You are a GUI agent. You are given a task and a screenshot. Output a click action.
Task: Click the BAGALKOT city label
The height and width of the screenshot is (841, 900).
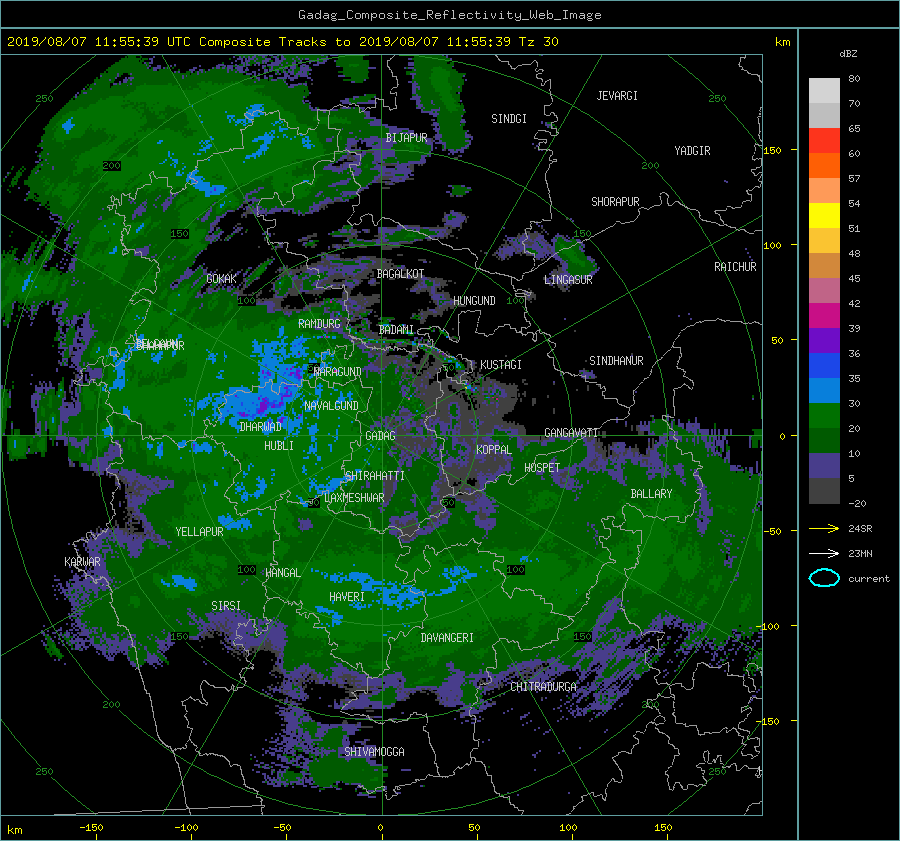[400, 274]
